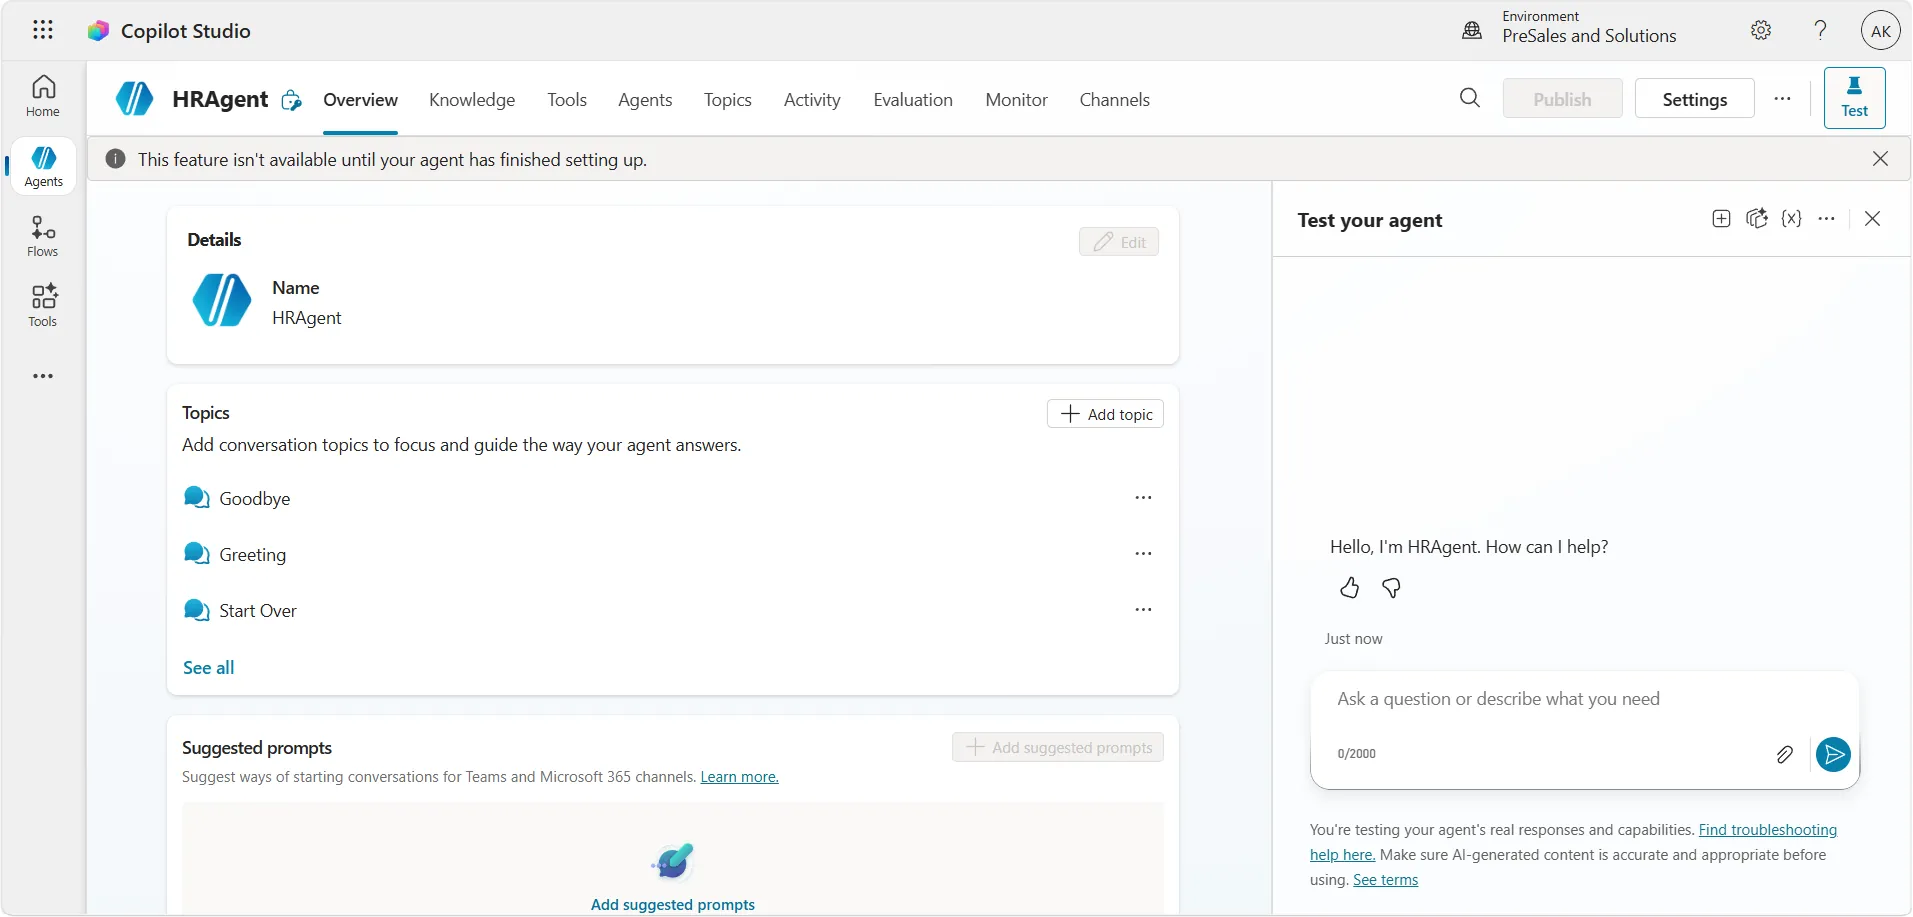Open the Greeting topic
The image size is (1913, 917).
pyautogui.click(x=252, y=555)
